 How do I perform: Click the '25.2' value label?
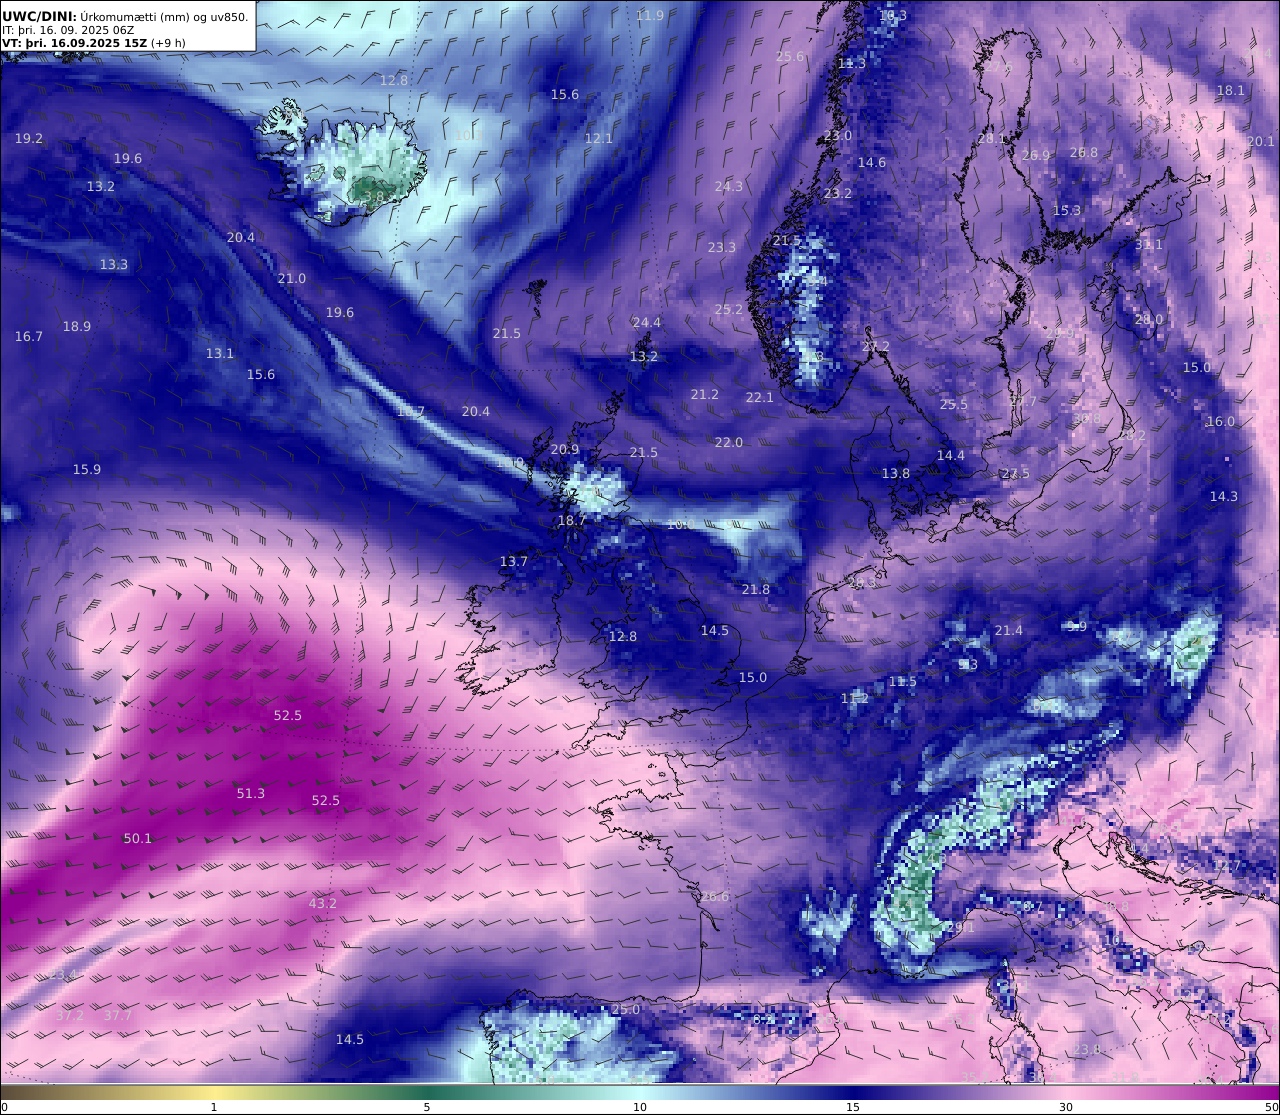pos(729,310)
